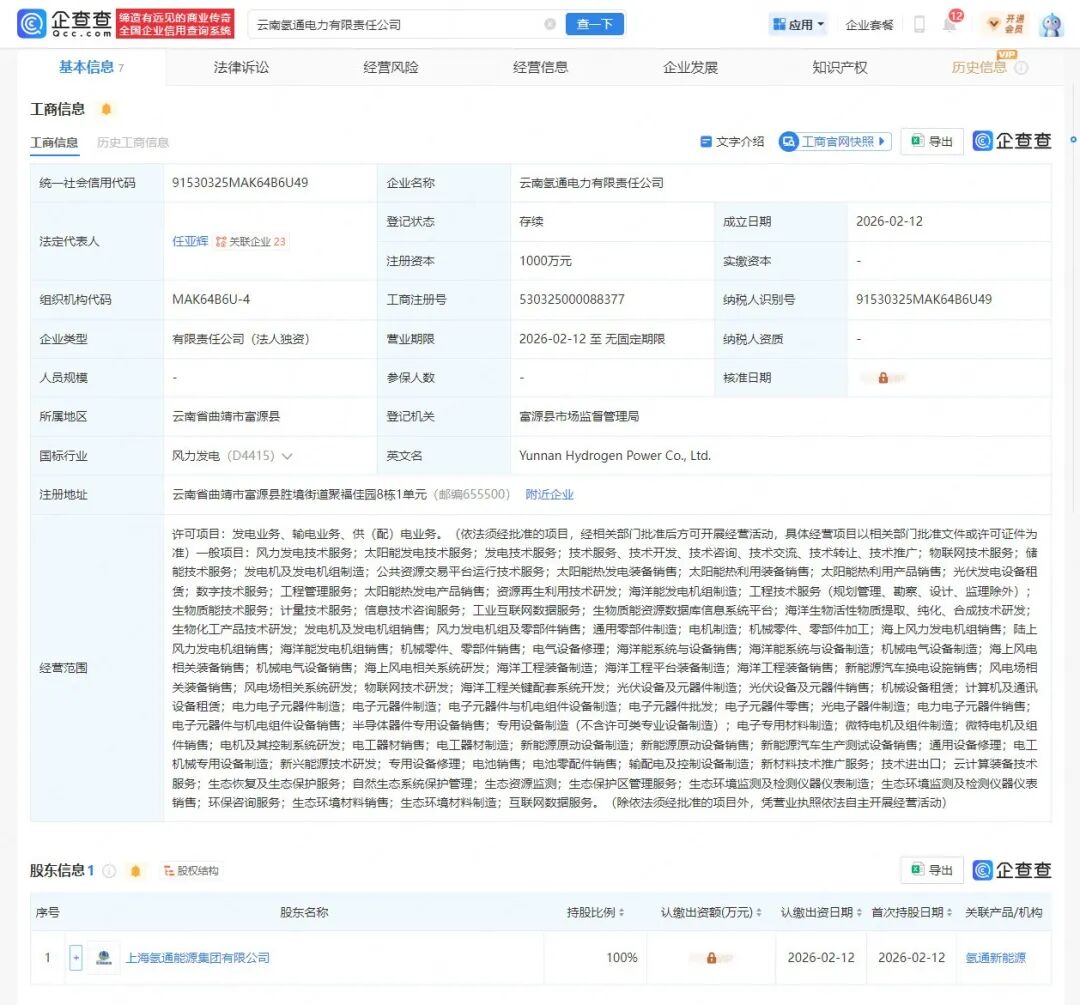1080x1005 pixels.
Task: Expand shareholder row with plus button
Action: pyautogui.click(x=75, y=958)
